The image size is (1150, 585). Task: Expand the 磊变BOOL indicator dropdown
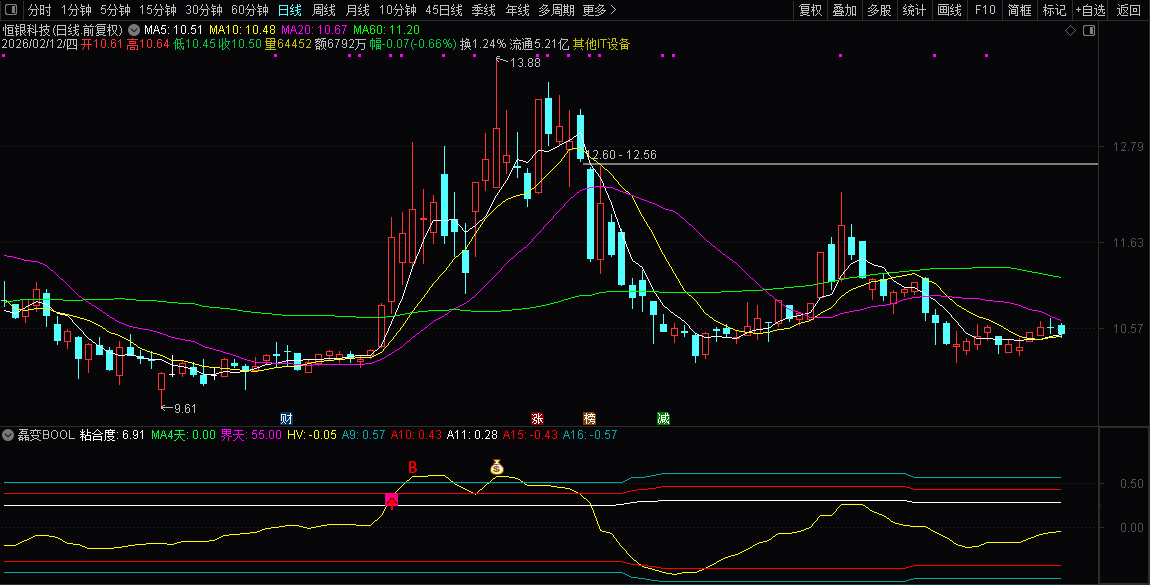(9, 435)
